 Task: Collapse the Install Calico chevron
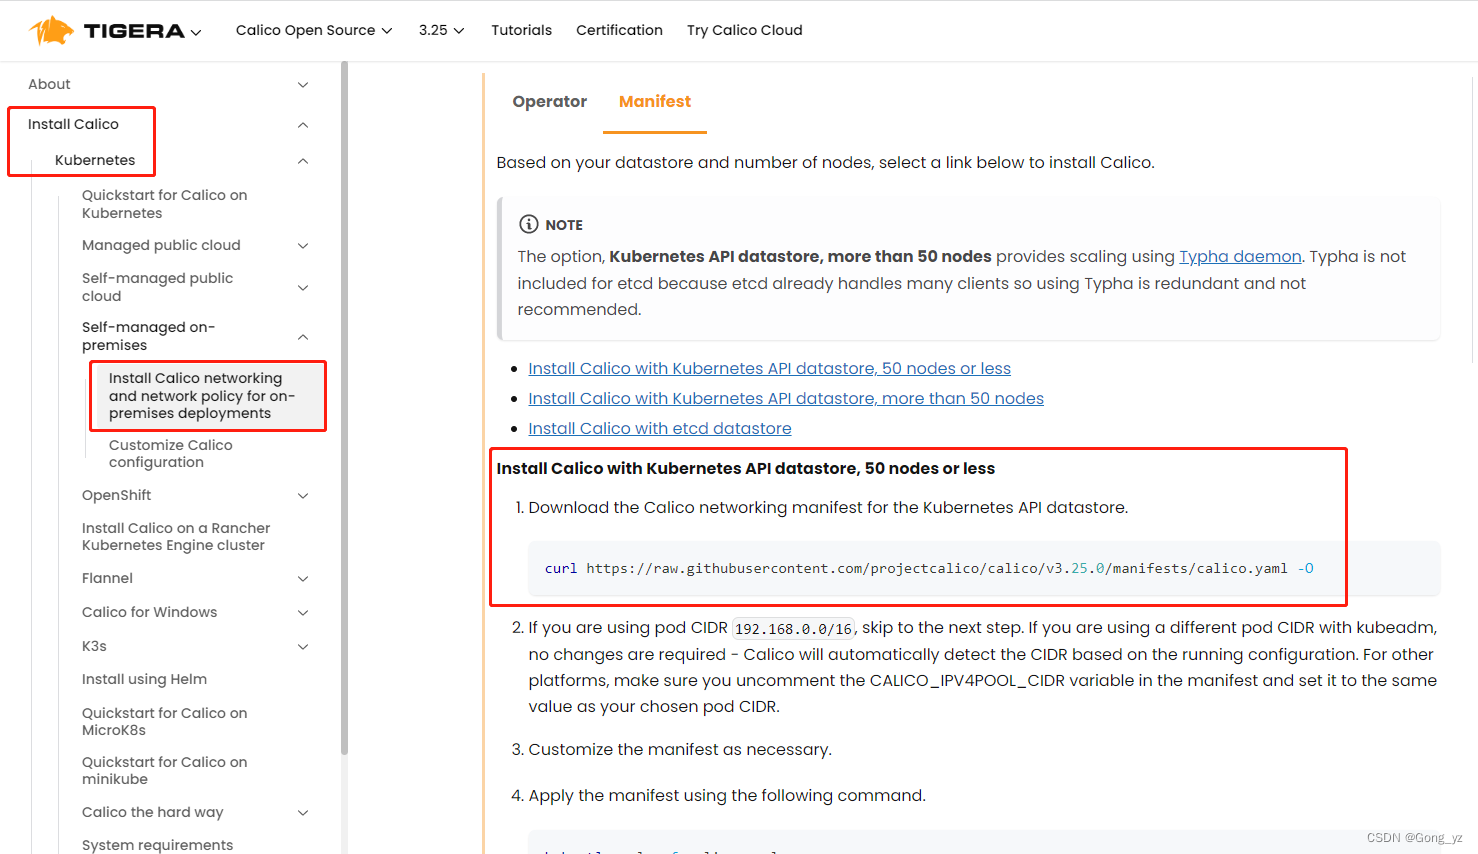pyautogui.click(x=303, y=125)
